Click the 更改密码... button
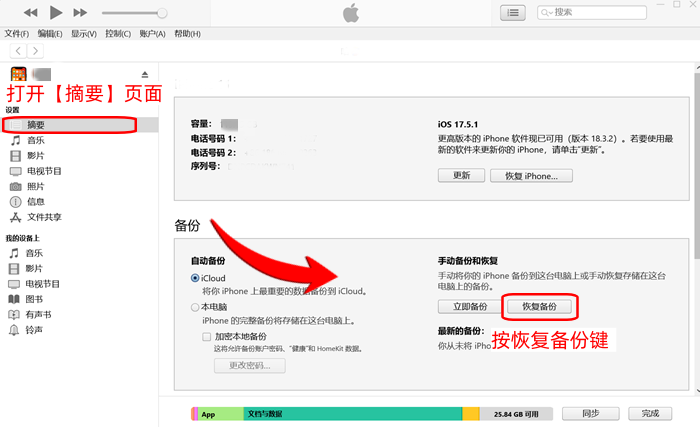Screen dimensions: 700x427 [250, 365]
